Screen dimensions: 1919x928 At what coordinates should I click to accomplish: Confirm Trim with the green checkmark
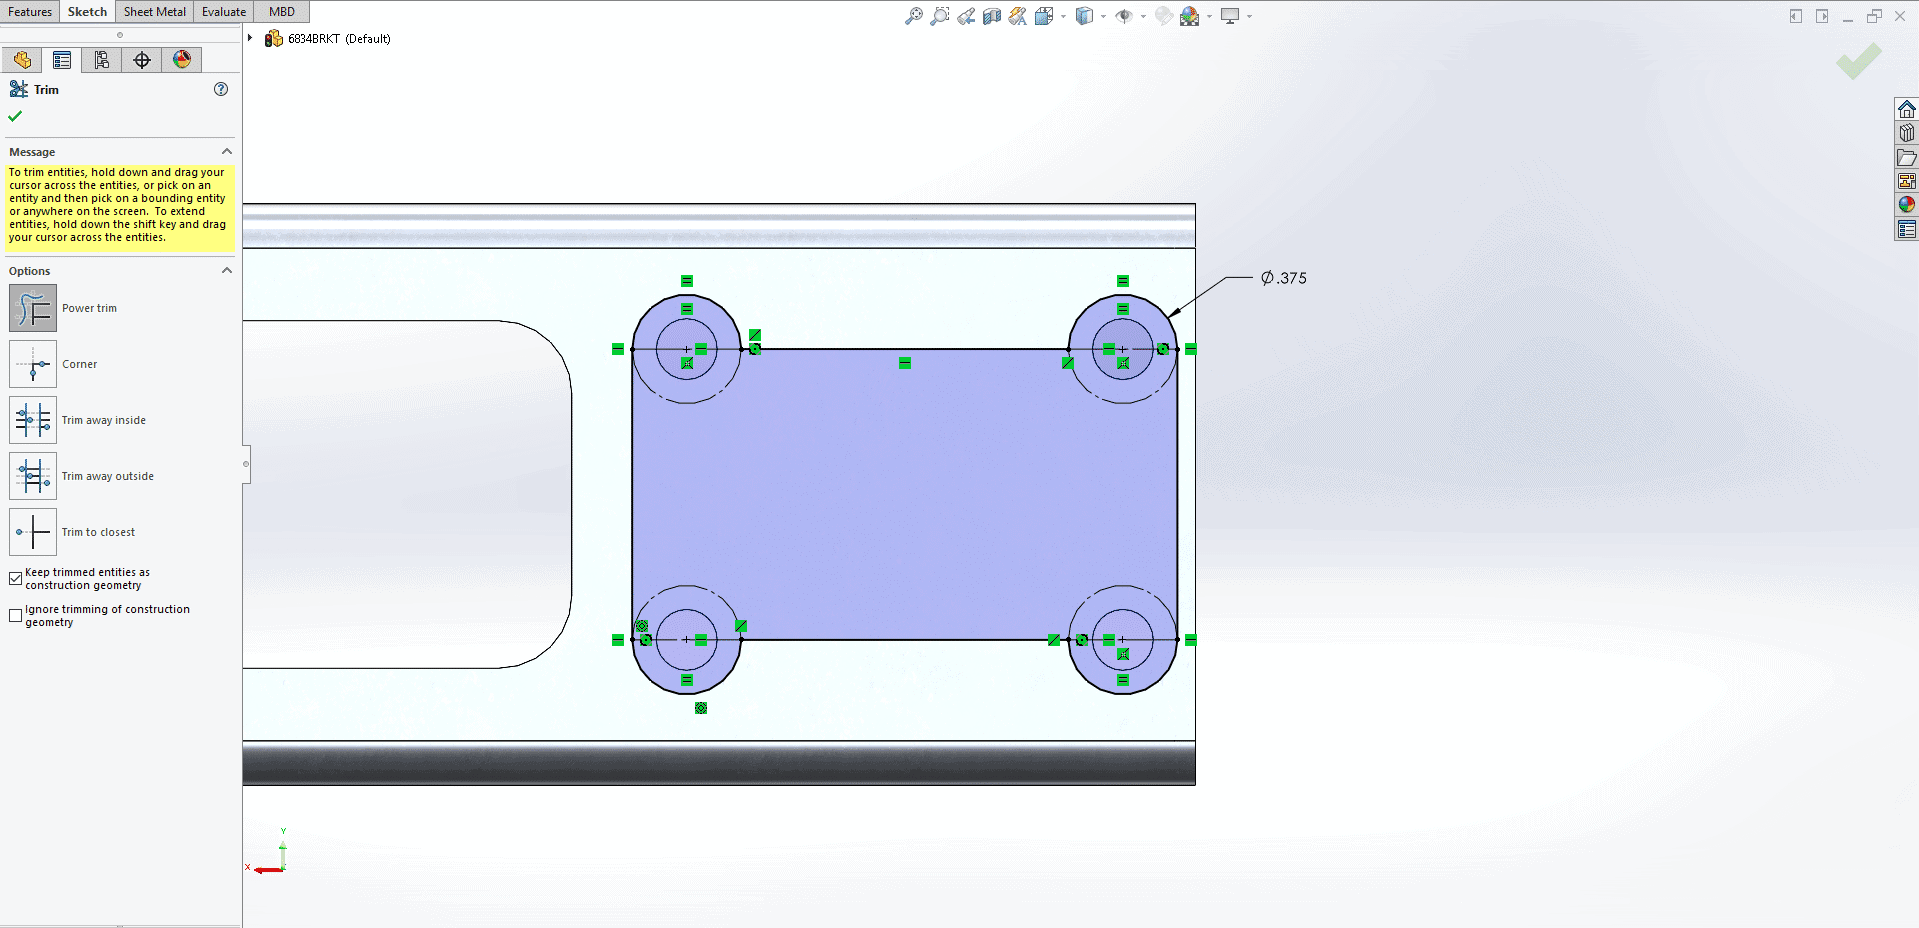pyautogui.click(x=15, y=116)
